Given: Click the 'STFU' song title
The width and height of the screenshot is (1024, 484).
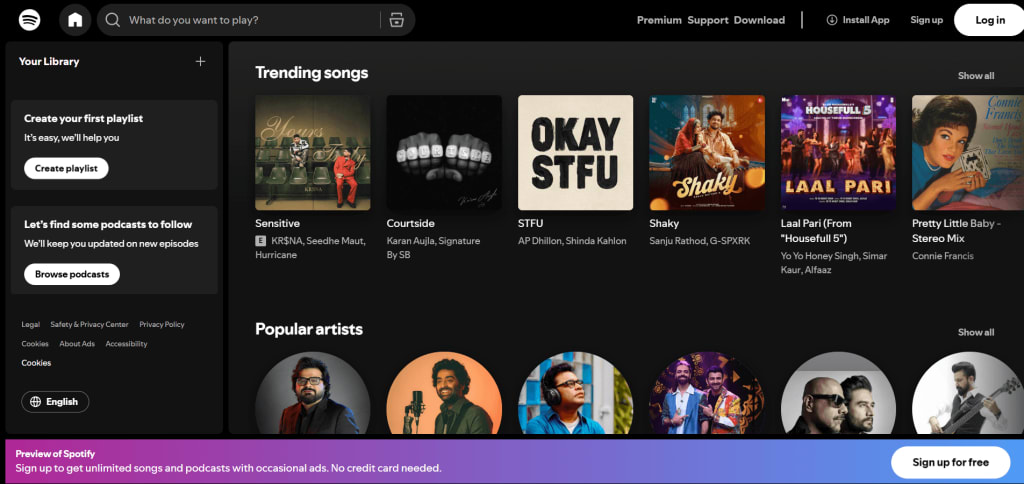Looking at the screenshot, I should click(x=530, y=223).
